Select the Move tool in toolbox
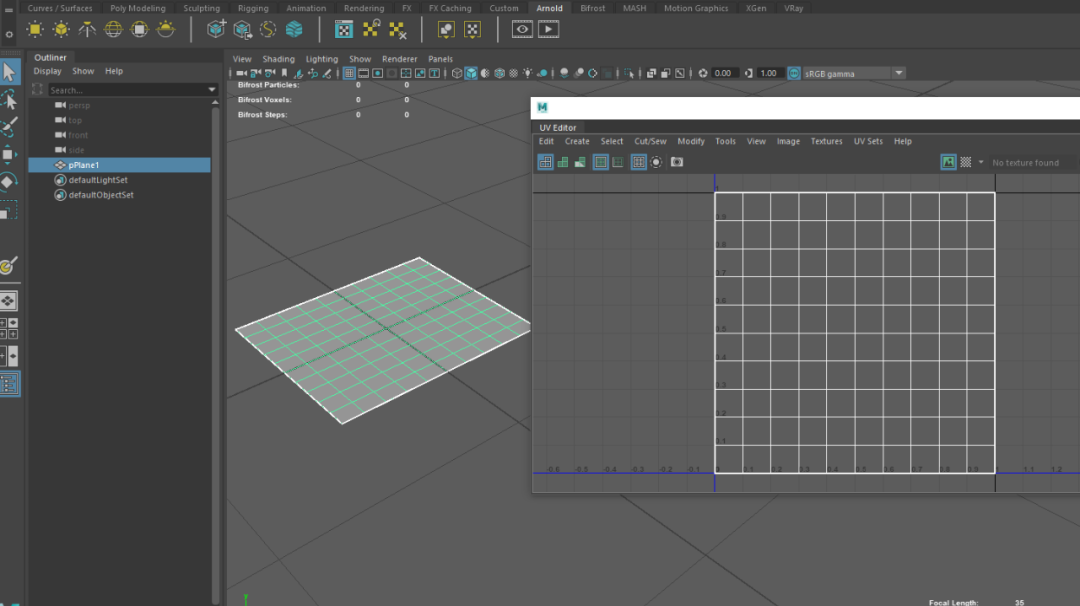 point(9,155)
